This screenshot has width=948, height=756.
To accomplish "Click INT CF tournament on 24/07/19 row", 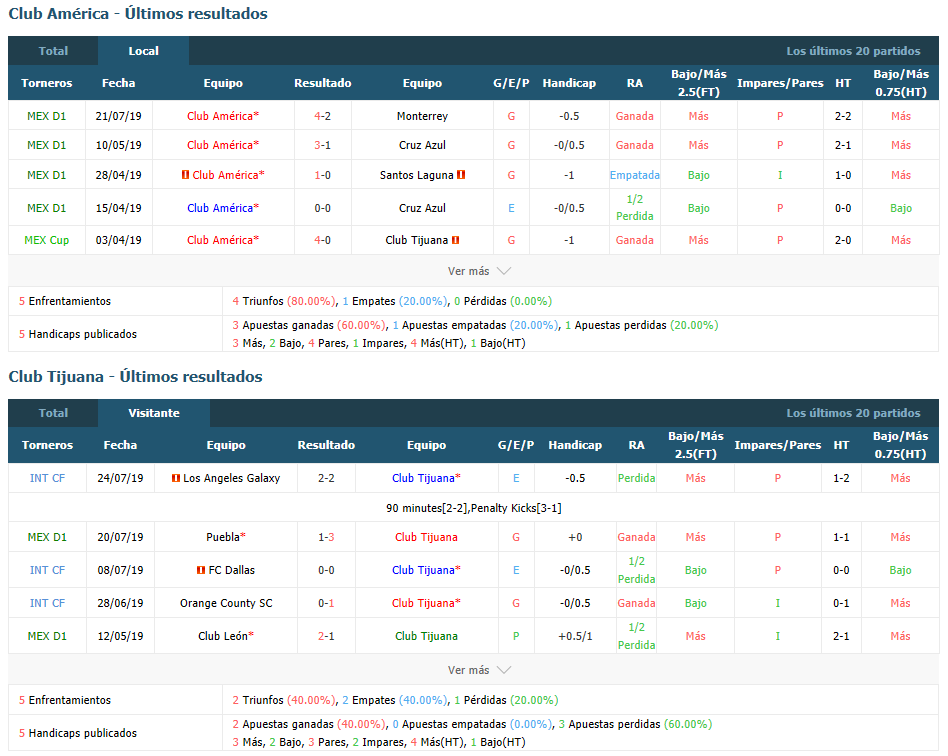I will (x=47, y=478).
